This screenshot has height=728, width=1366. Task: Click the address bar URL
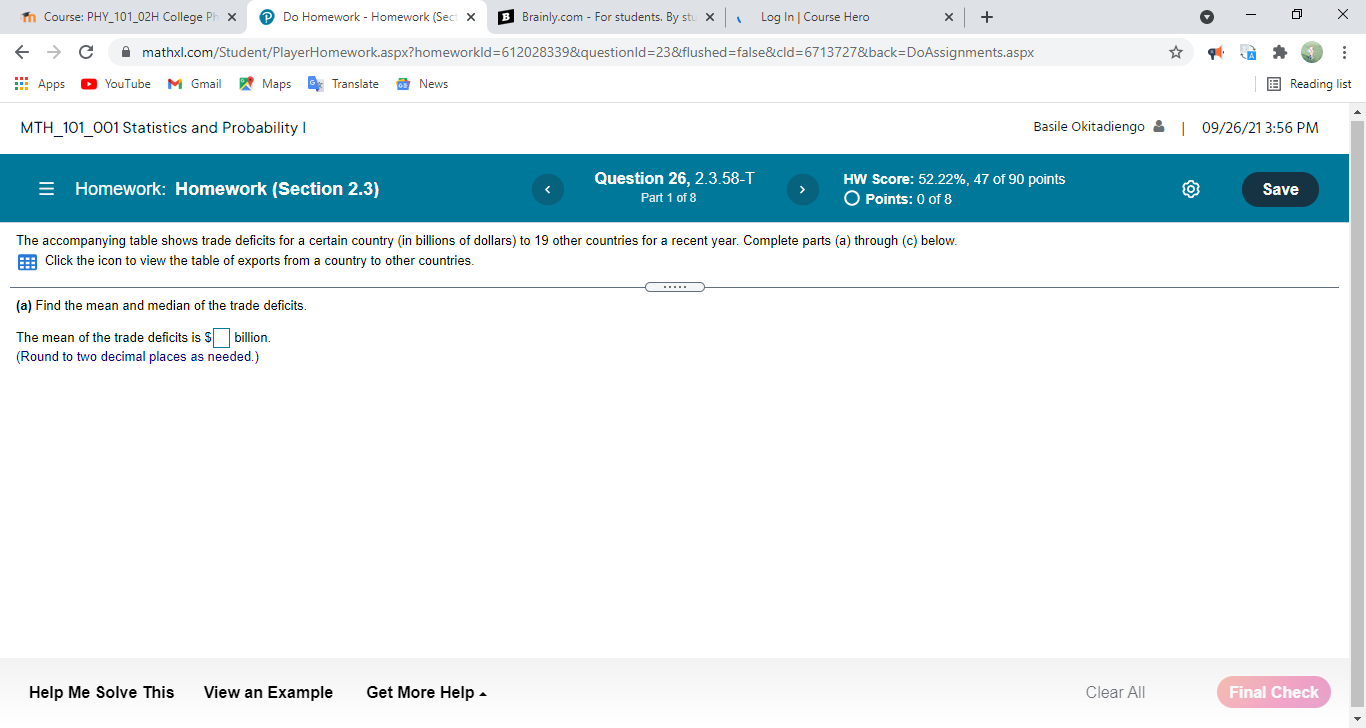588,52
